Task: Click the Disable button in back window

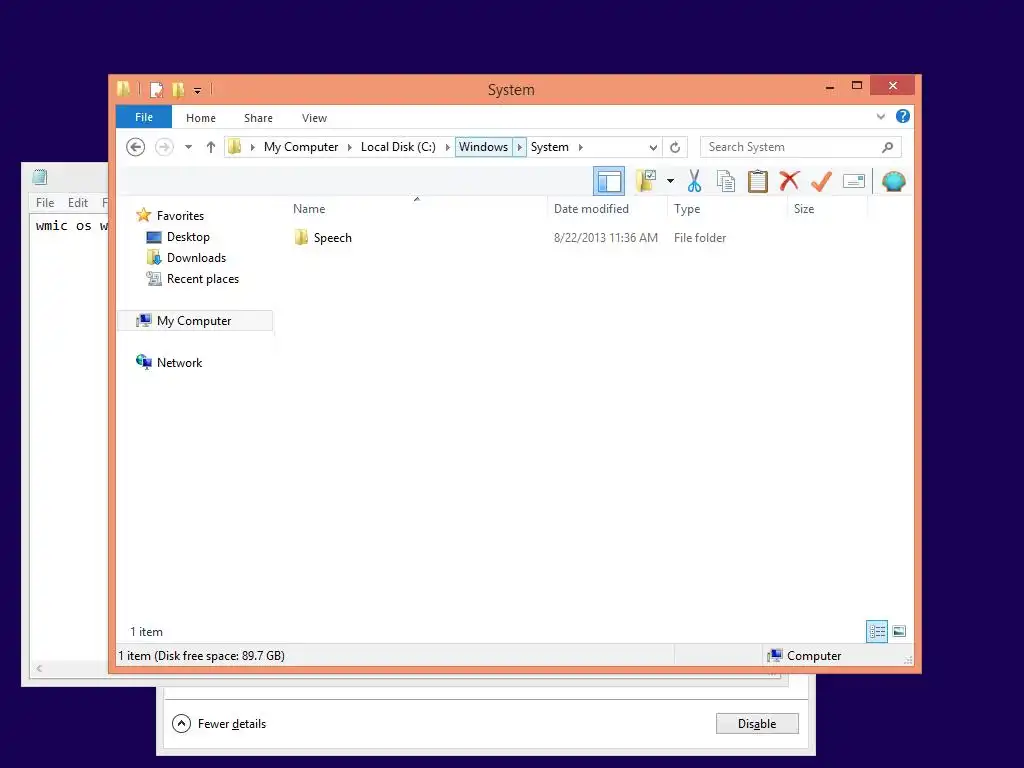Action: [757, 724]
